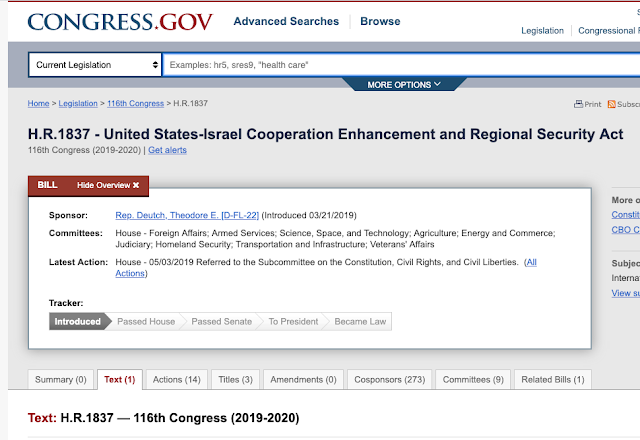Open sponsor Rep. Deutch, Theodore E. link
This screenshot has width=640, height=440.
[x=187, y=215]
